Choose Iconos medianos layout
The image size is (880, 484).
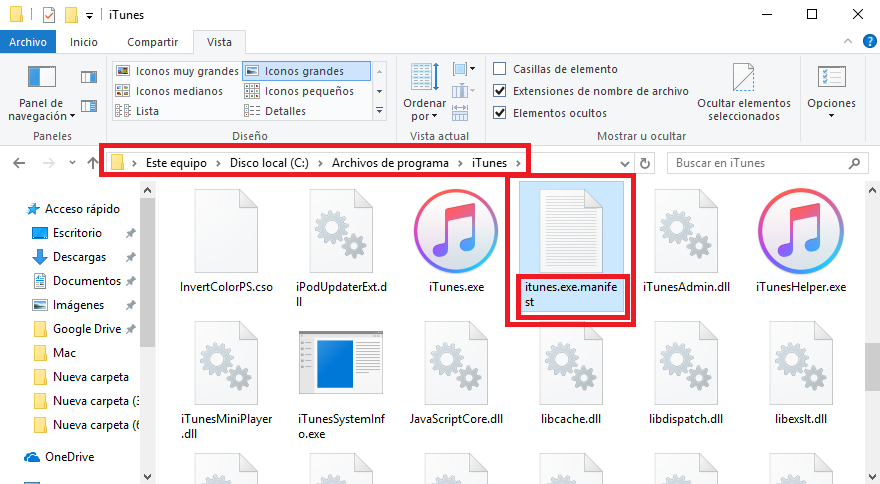coord(169,91)
